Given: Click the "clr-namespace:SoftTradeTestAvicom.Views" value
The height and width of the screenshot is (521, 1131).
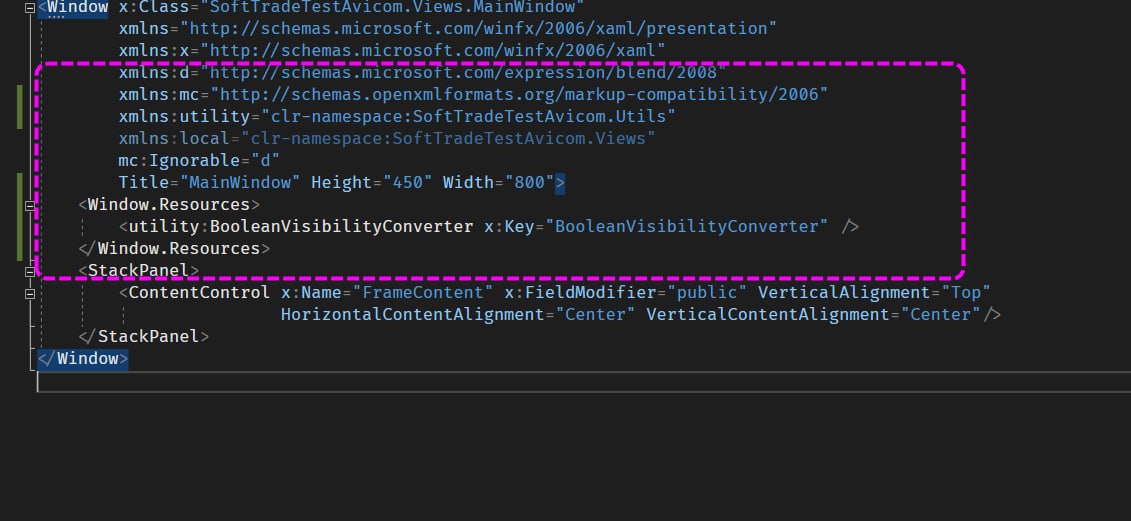Looking at the screenshot, I should [448, 138].
